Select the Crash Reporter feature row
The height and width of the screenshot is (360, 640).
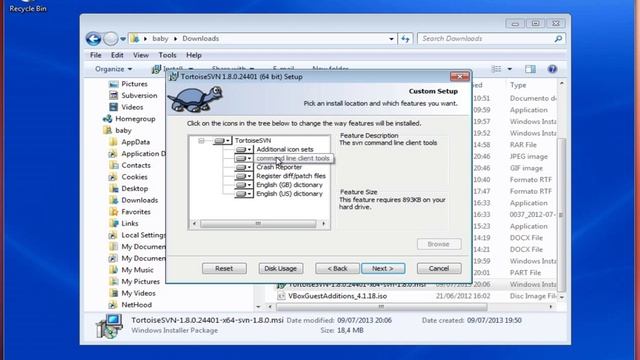(x=279, y=167)
